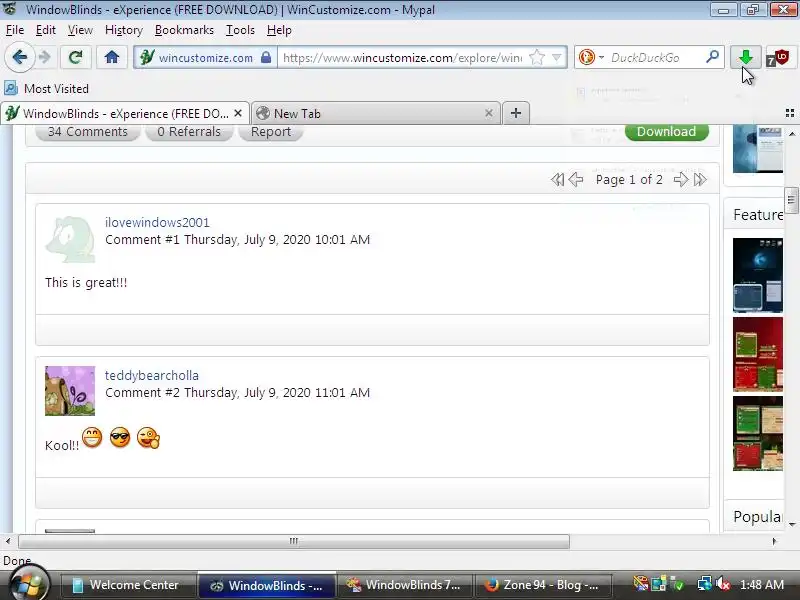Open the first Featured skin thumbnail
Screen dimensions: 800x600
tap(758, 275)
